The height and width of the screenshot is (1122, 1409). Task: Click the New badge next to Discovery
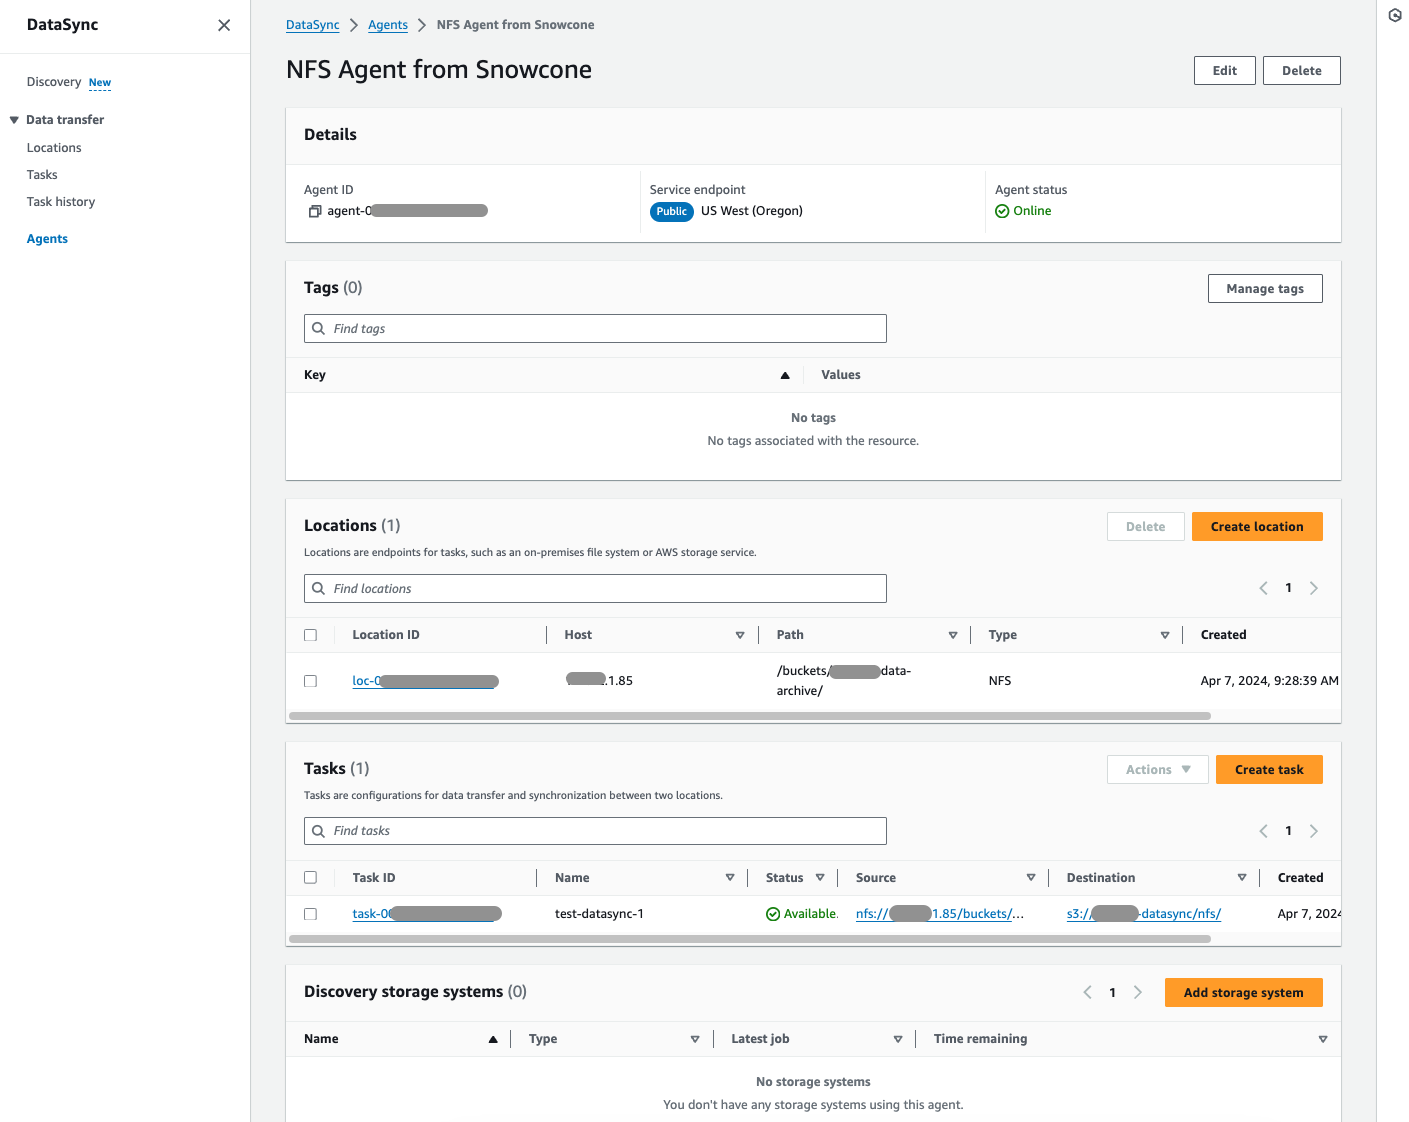(x=100, y=83)
